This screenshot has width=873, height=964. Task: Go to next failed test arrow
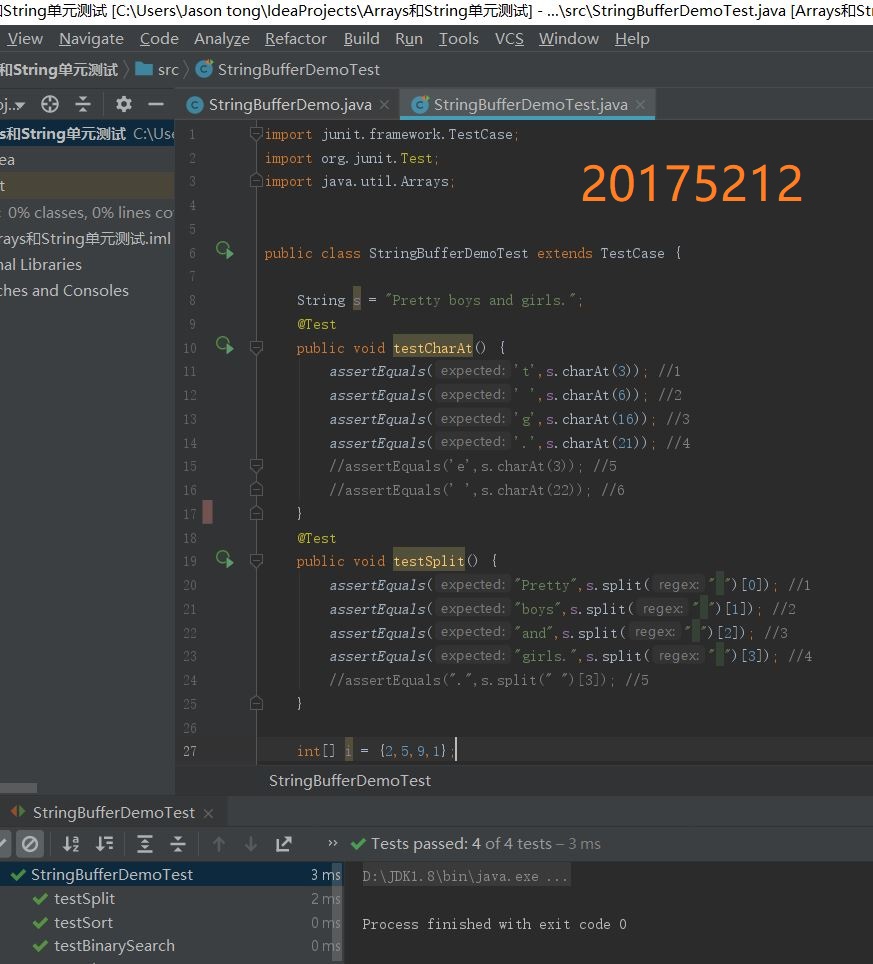[251, 844]
